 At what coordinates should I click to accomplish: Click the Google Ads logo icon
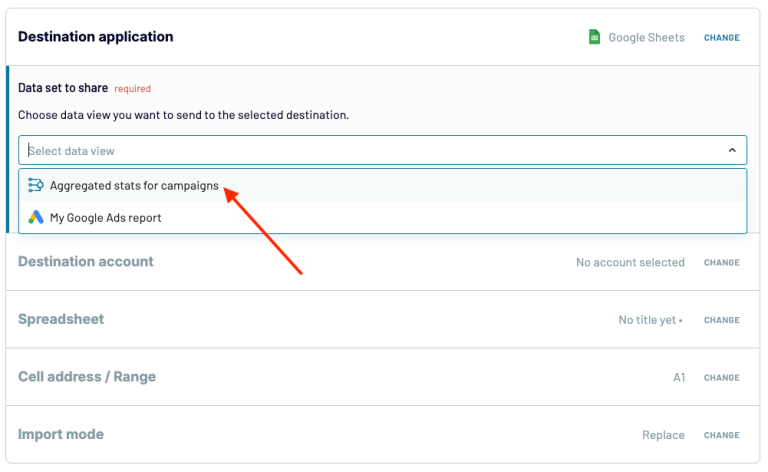click(x=36, y=217)
